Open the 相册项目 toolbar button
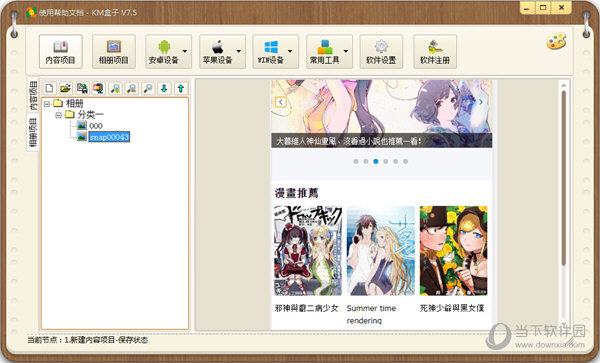 pyautogui.click(x=114, y=52)
